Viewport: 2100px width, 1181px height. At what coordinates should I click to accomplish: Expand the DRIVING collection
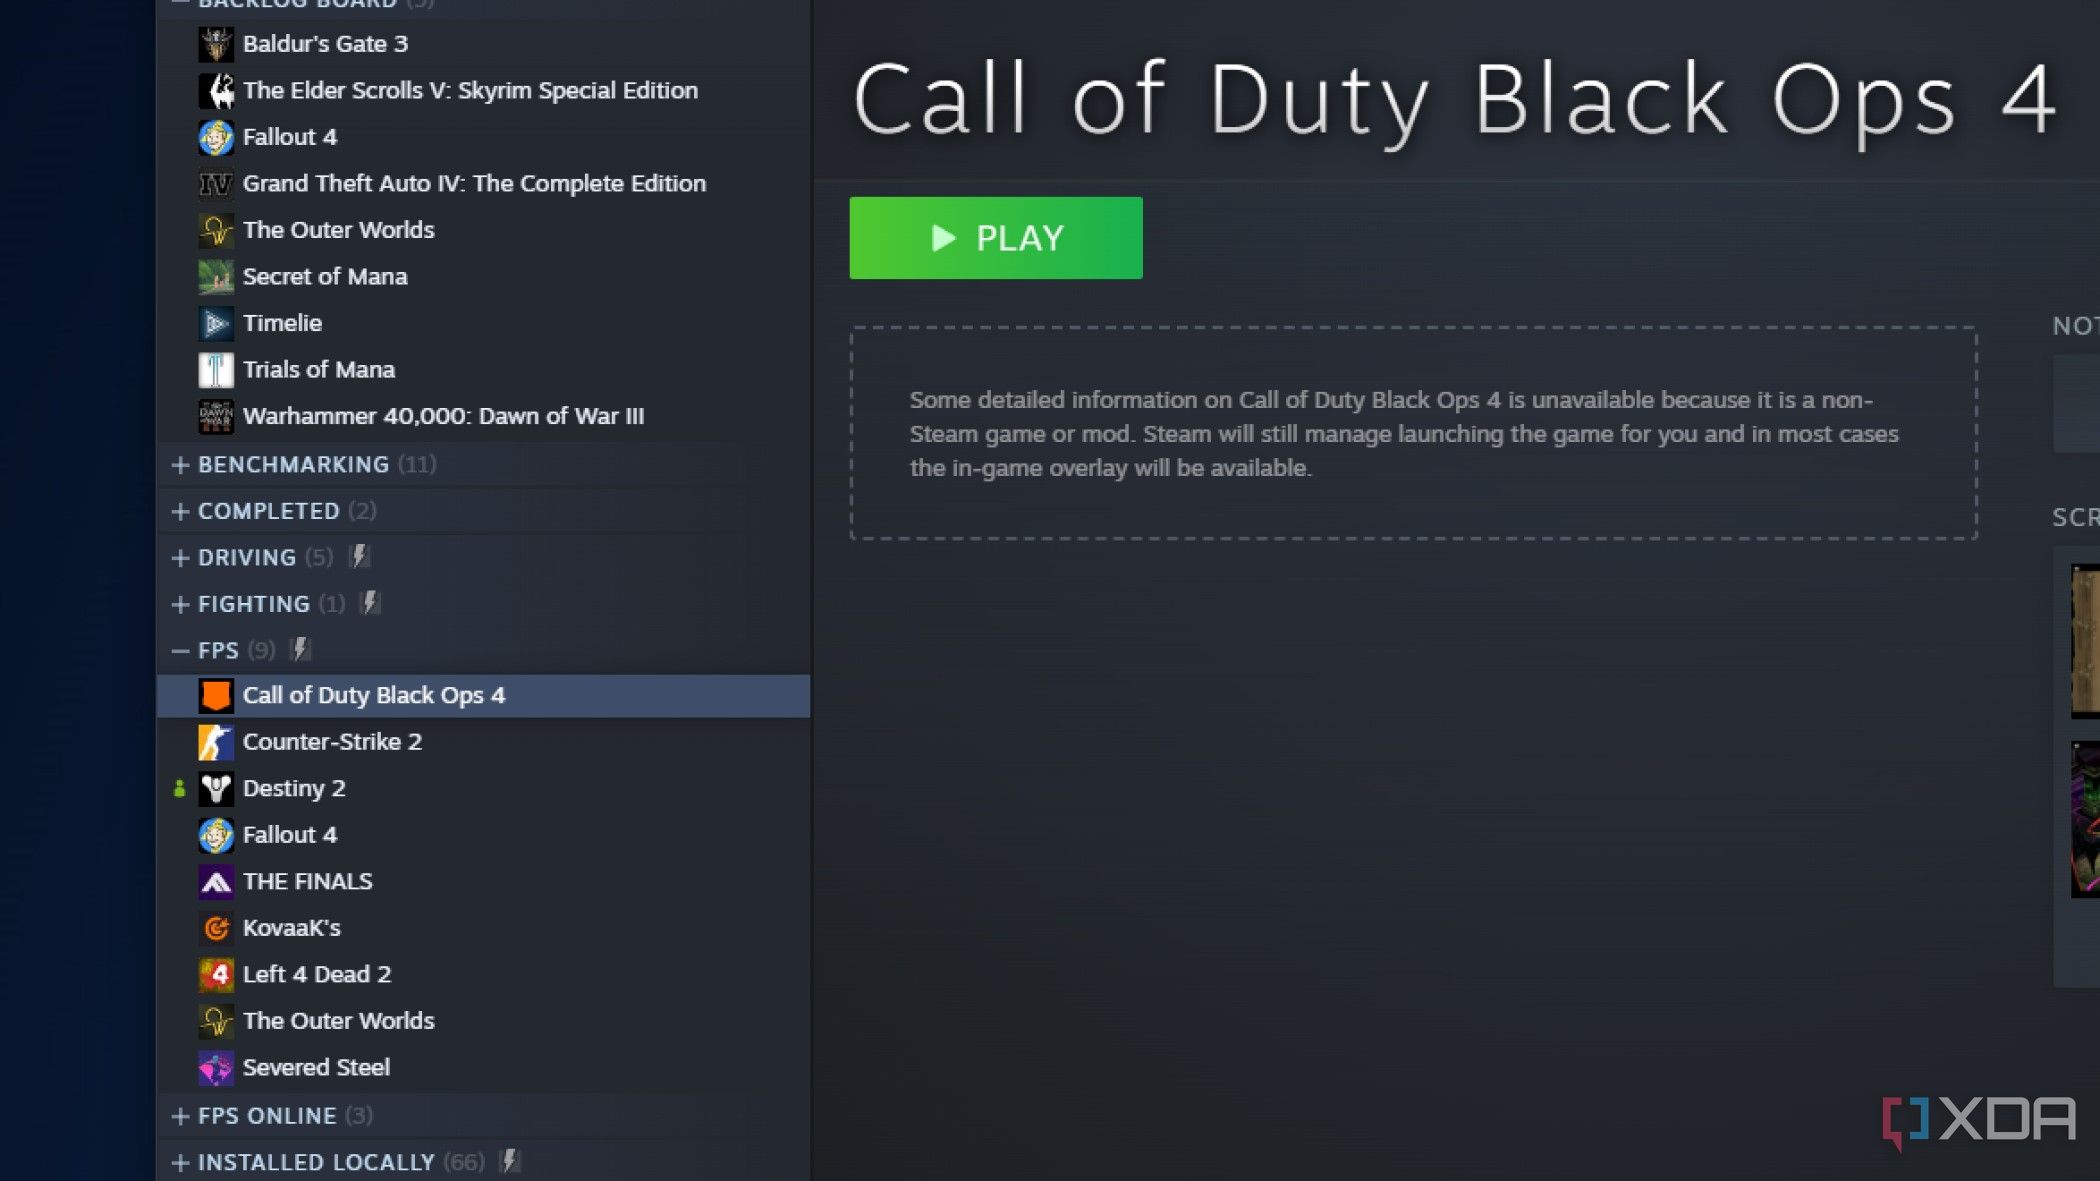180,558
